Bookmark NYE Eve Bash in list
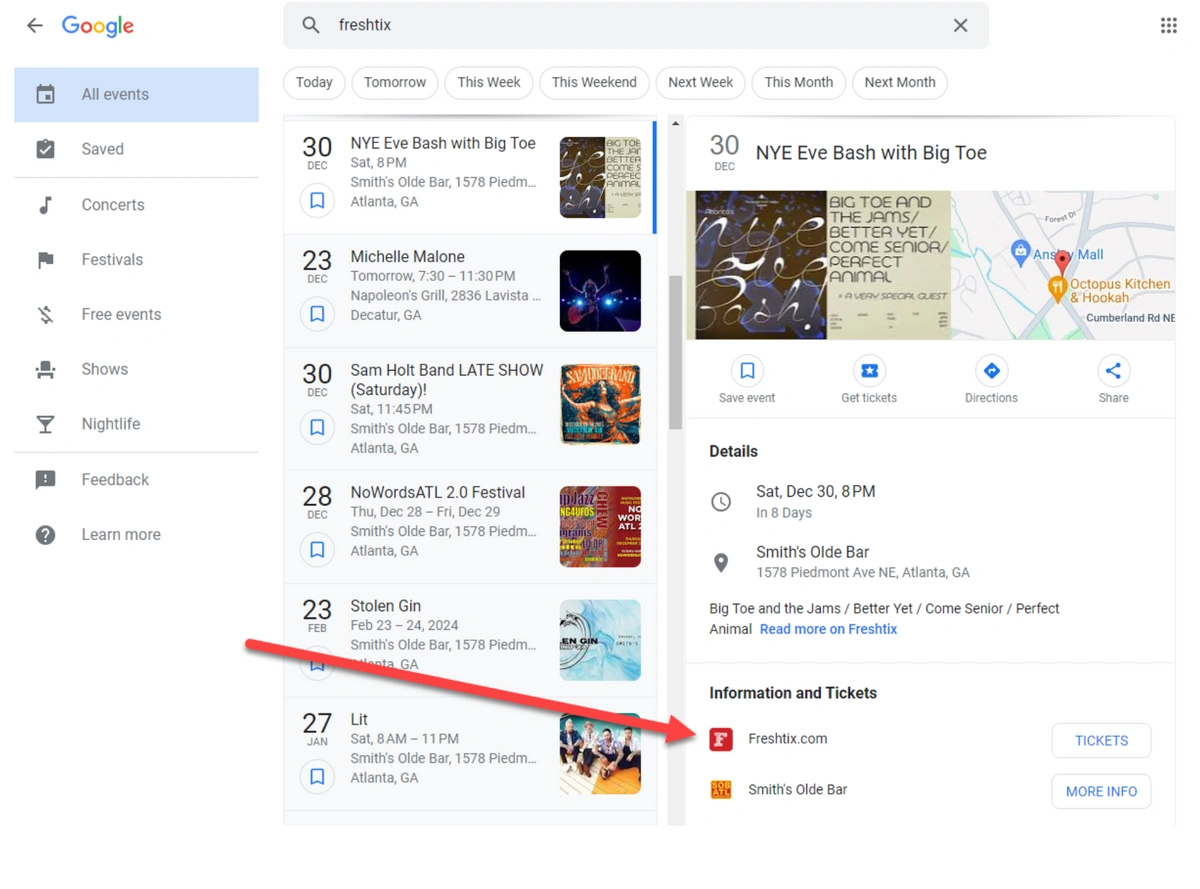The height and width of the screenshot is (889, 1200). coord(317,201)
